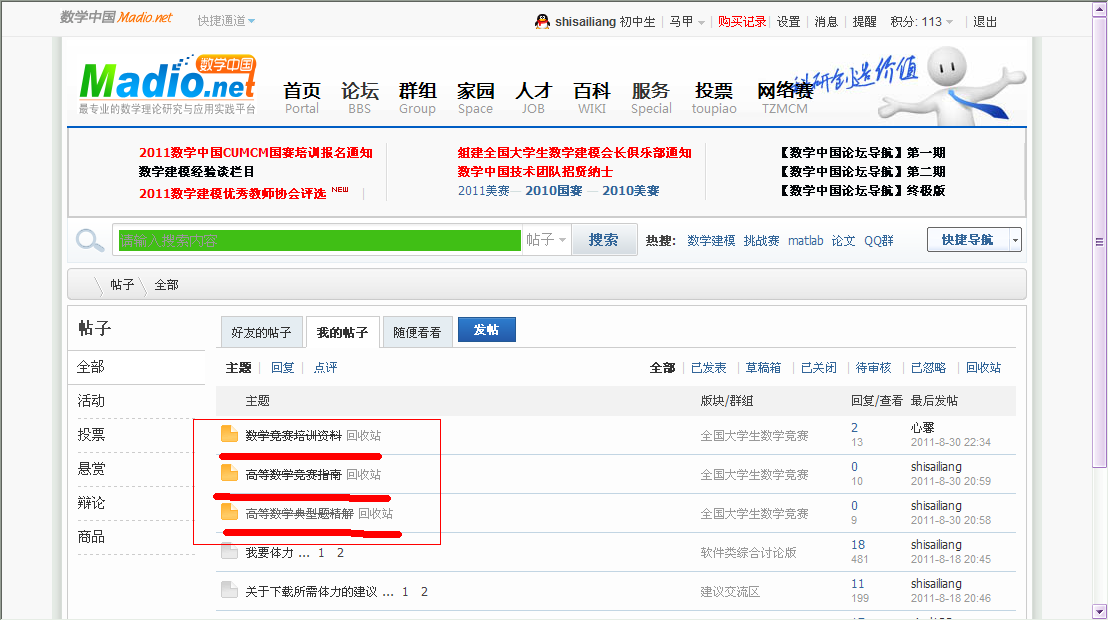Click folder icon for 高等数学竞赛指南
Viewport: 1109px width, 621px height.
pos(229,472)
